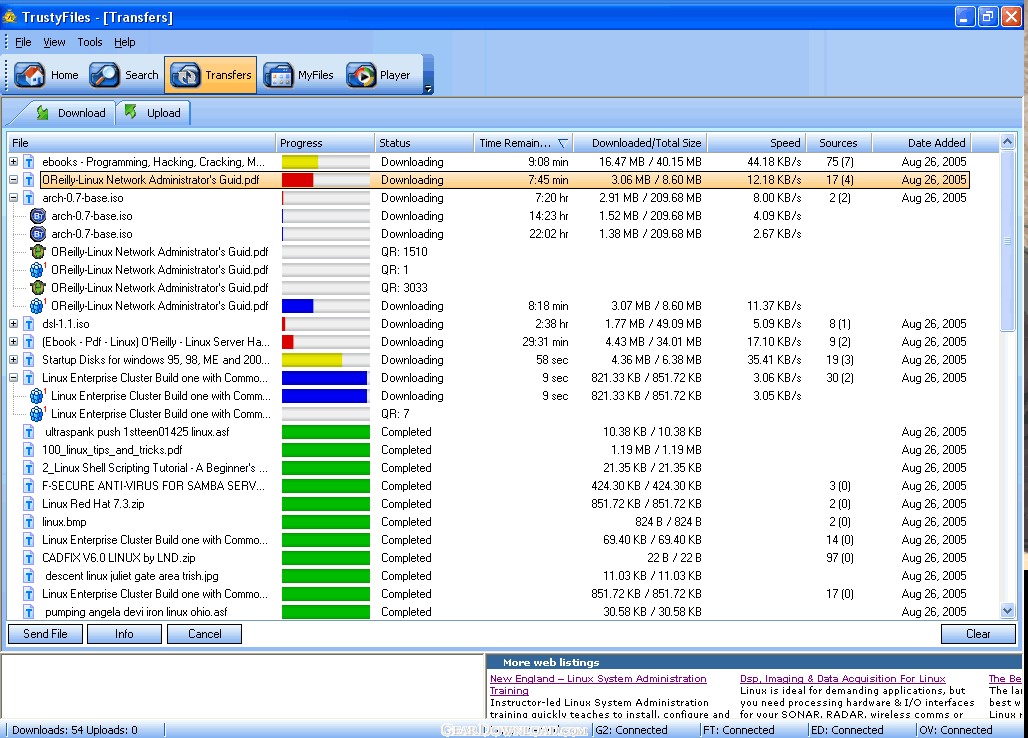Click the Downloaded/Total Size column header
The image size is (1028, 738).
(x=640, y=143)
